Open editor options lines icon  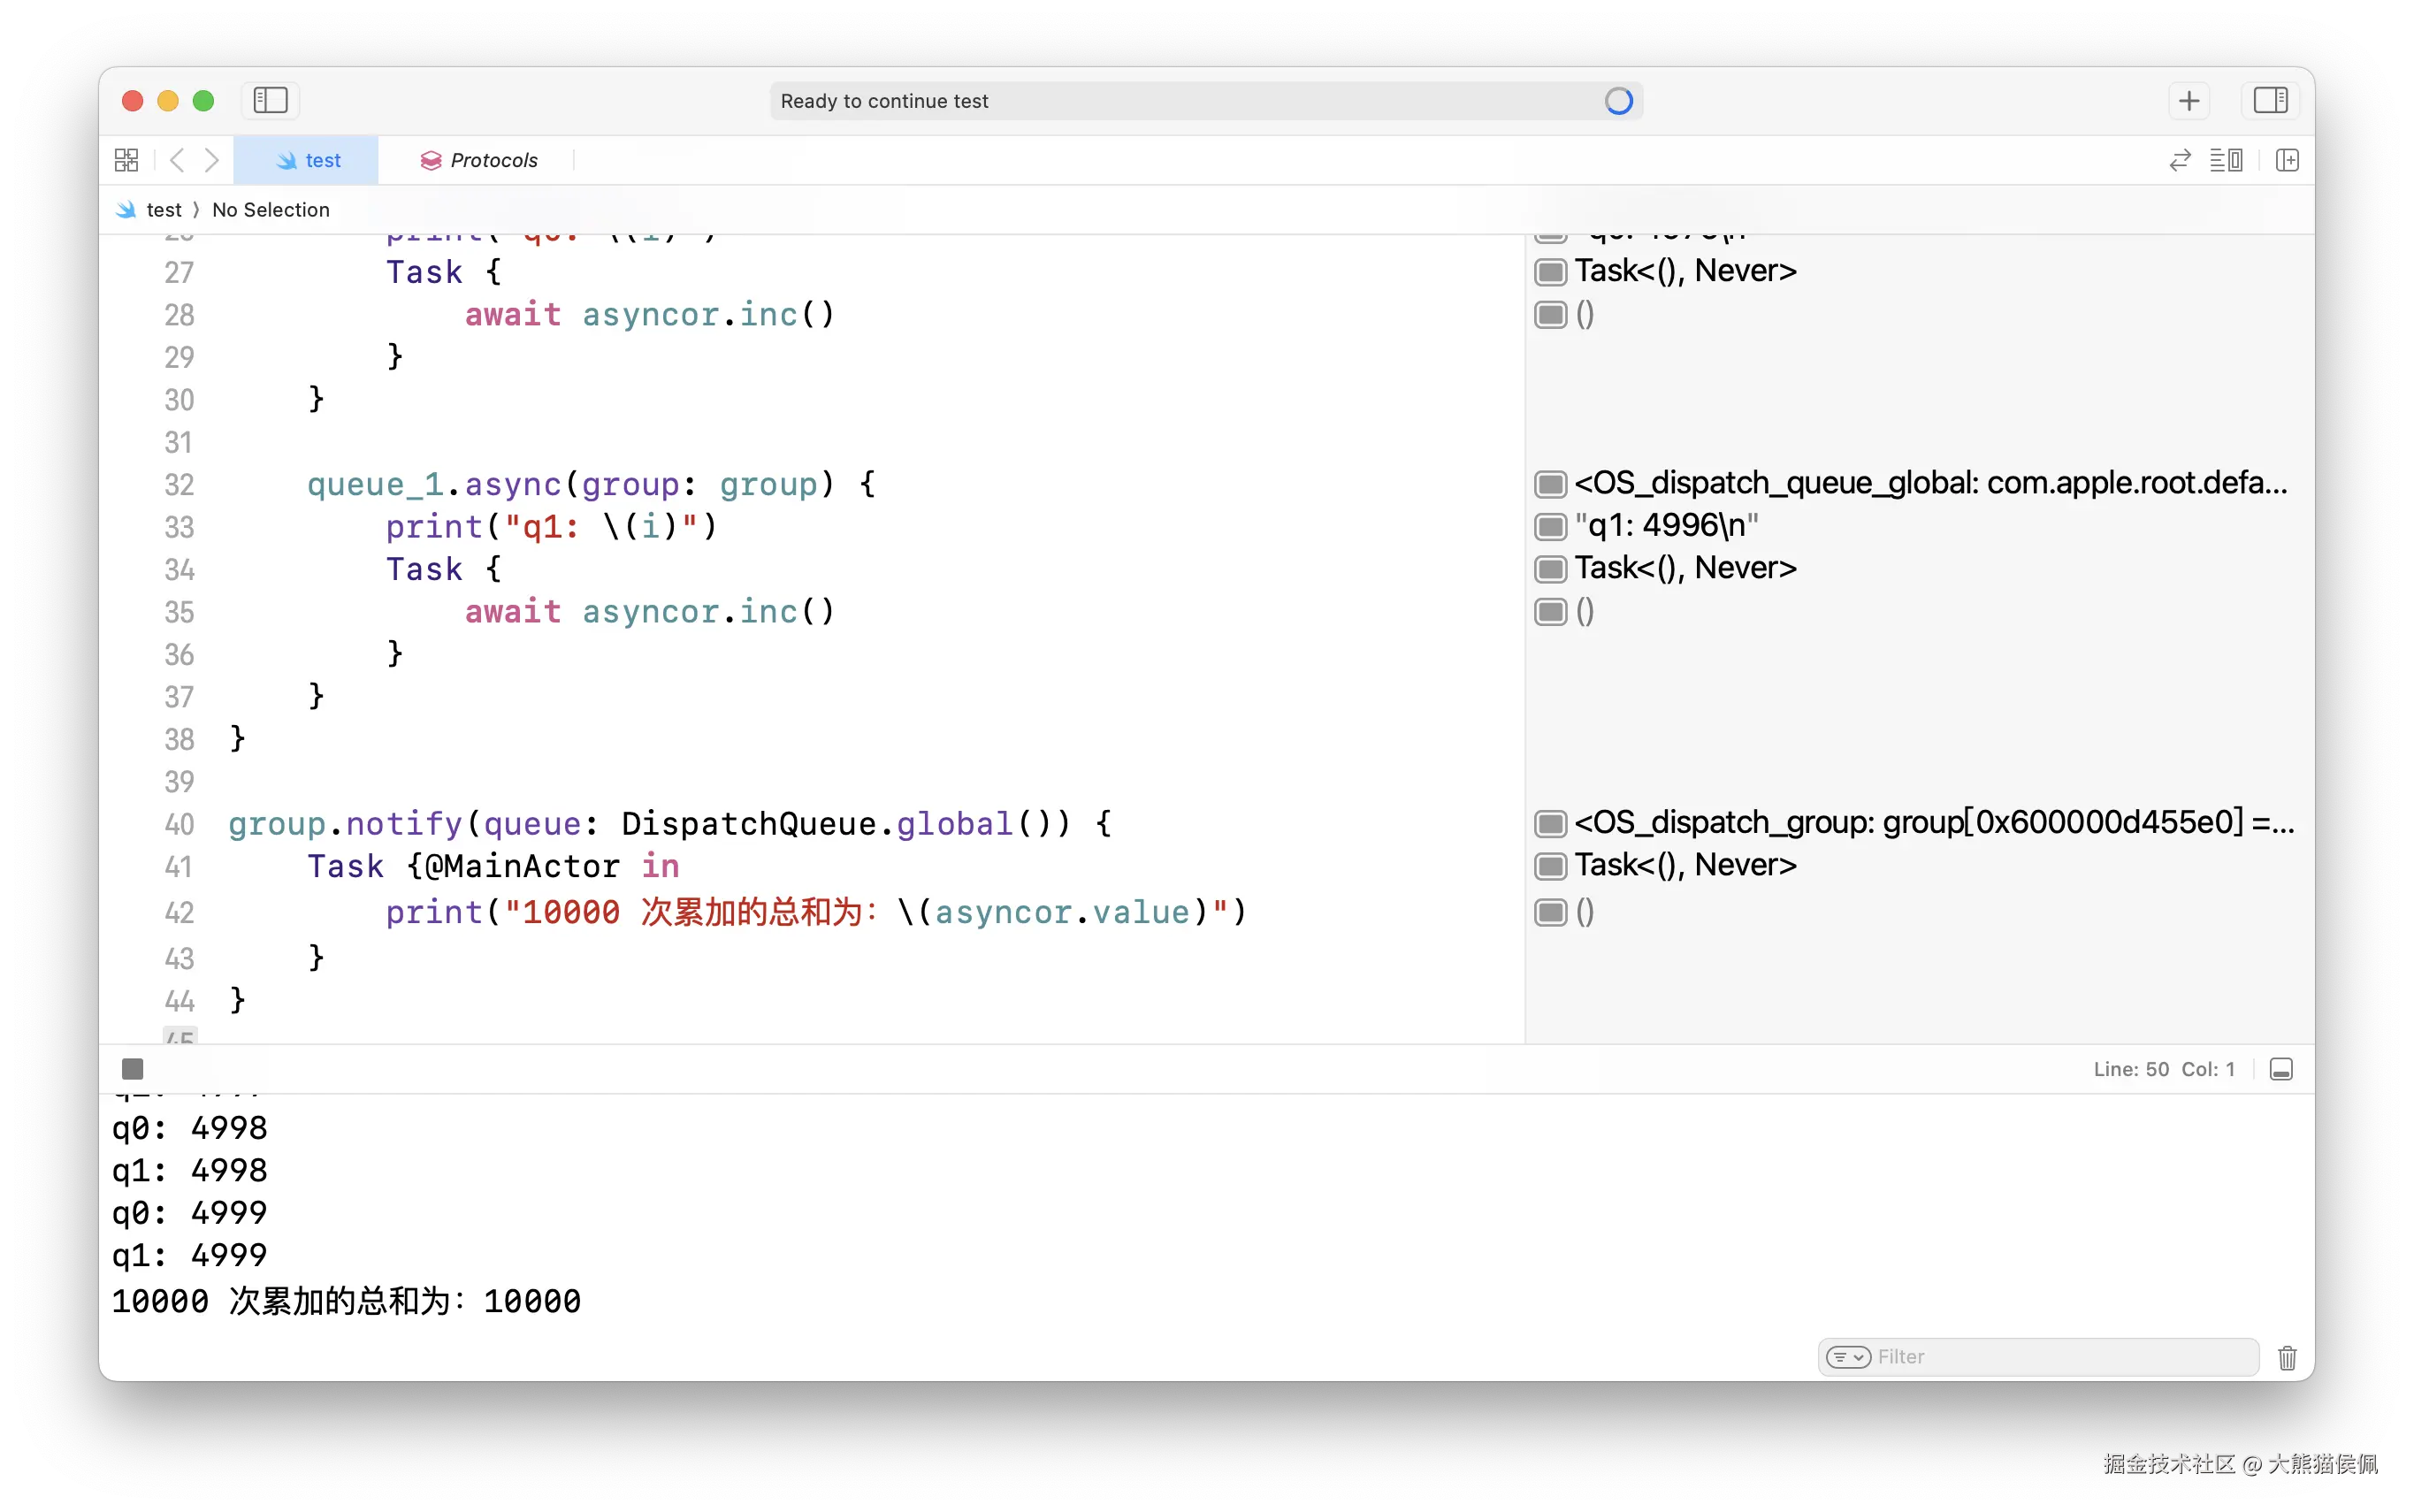point(2226,160)
